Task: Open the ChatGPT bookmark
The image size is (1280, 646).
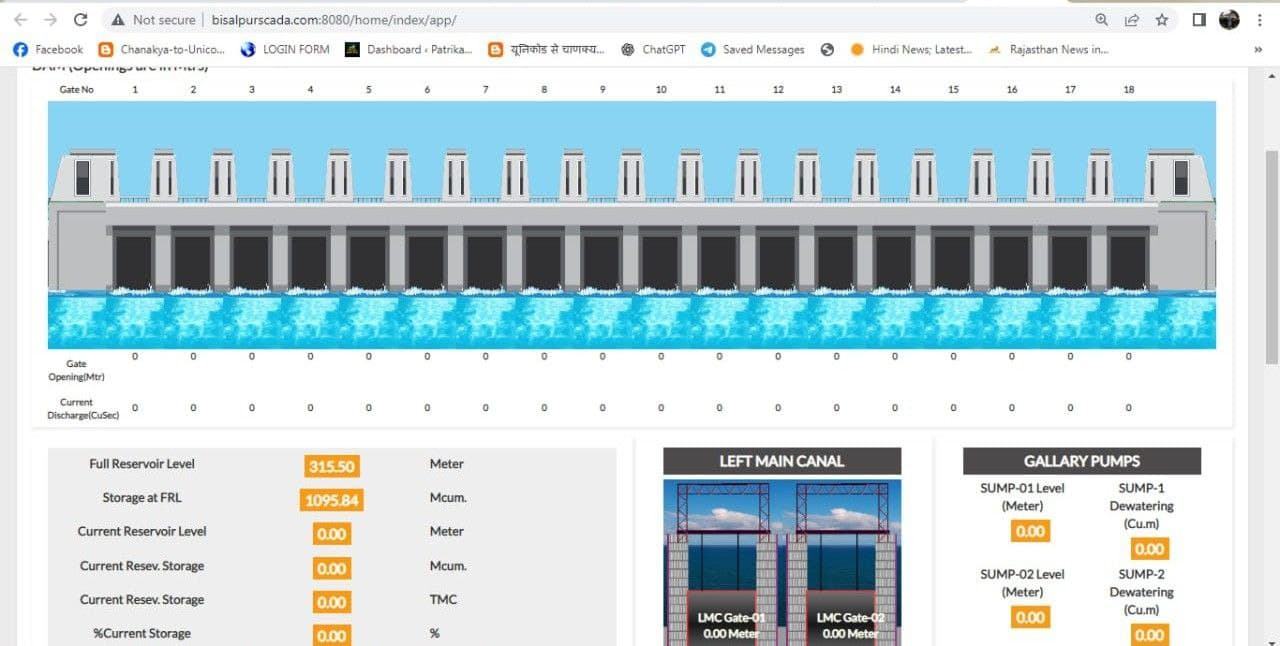Action: [653, 49]
